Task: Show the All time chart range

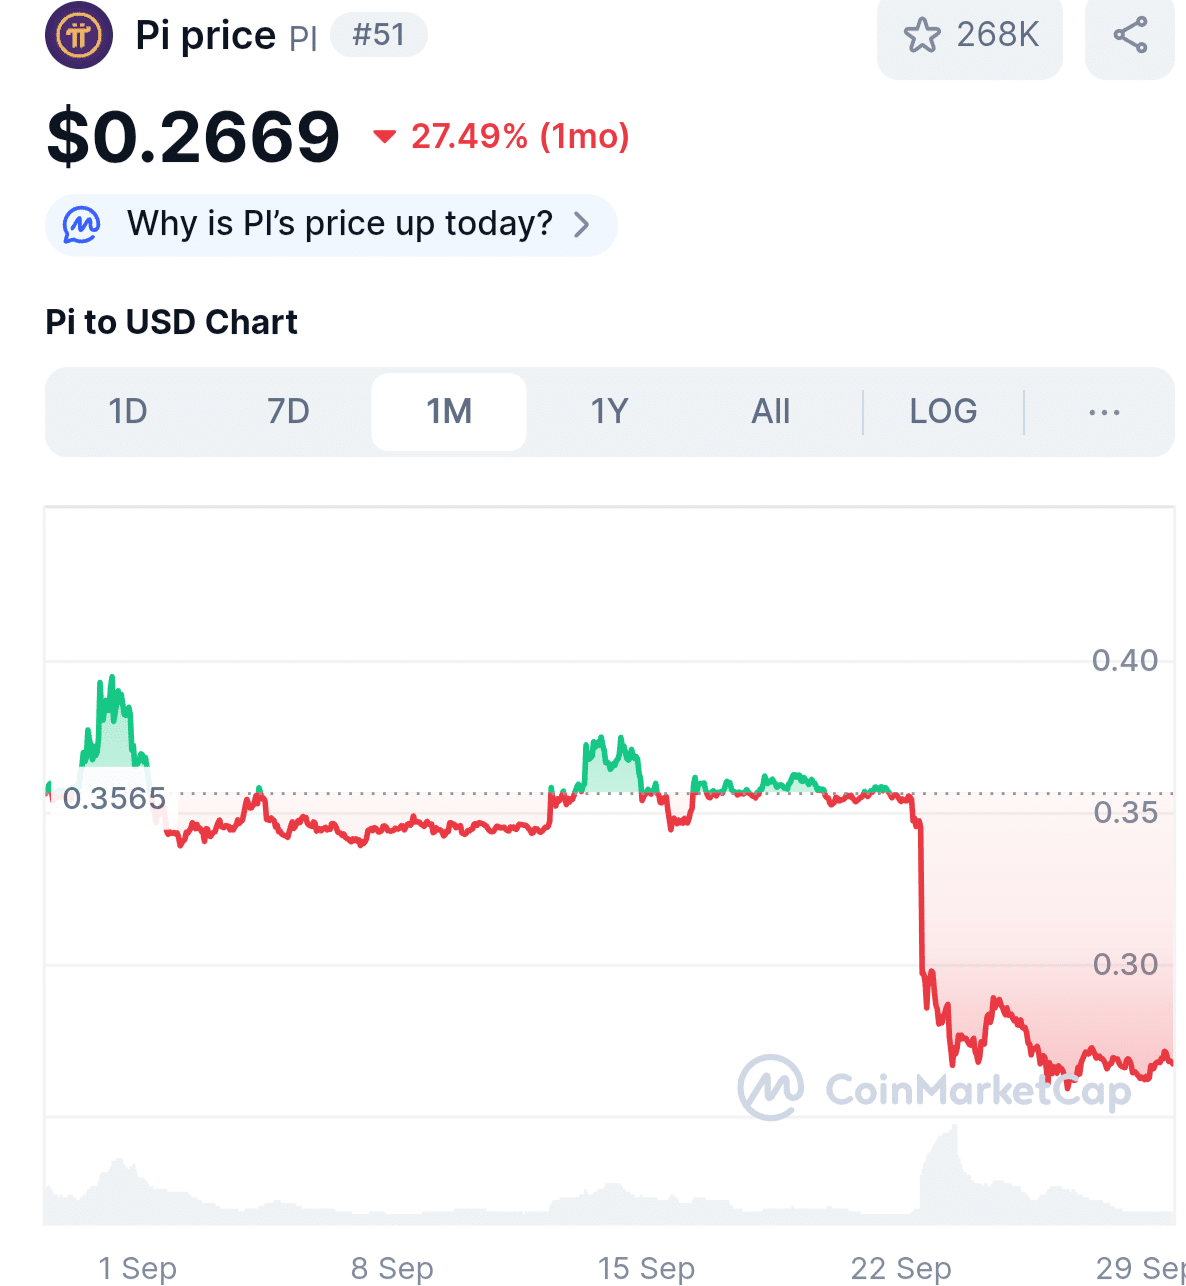Action: coord(771,412)
